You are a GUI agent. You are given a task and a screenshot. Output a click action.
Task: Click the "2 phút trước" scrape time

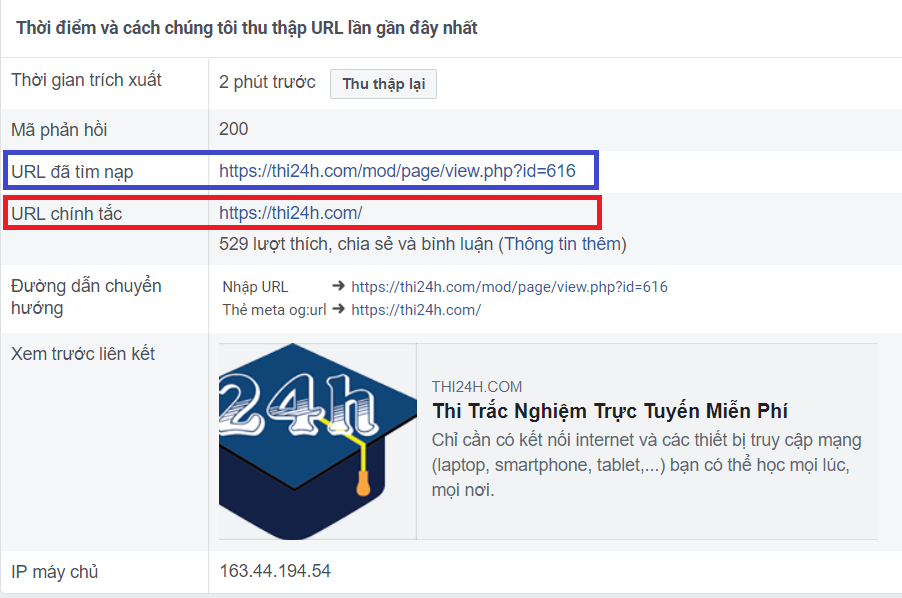(x=267, y=82)
